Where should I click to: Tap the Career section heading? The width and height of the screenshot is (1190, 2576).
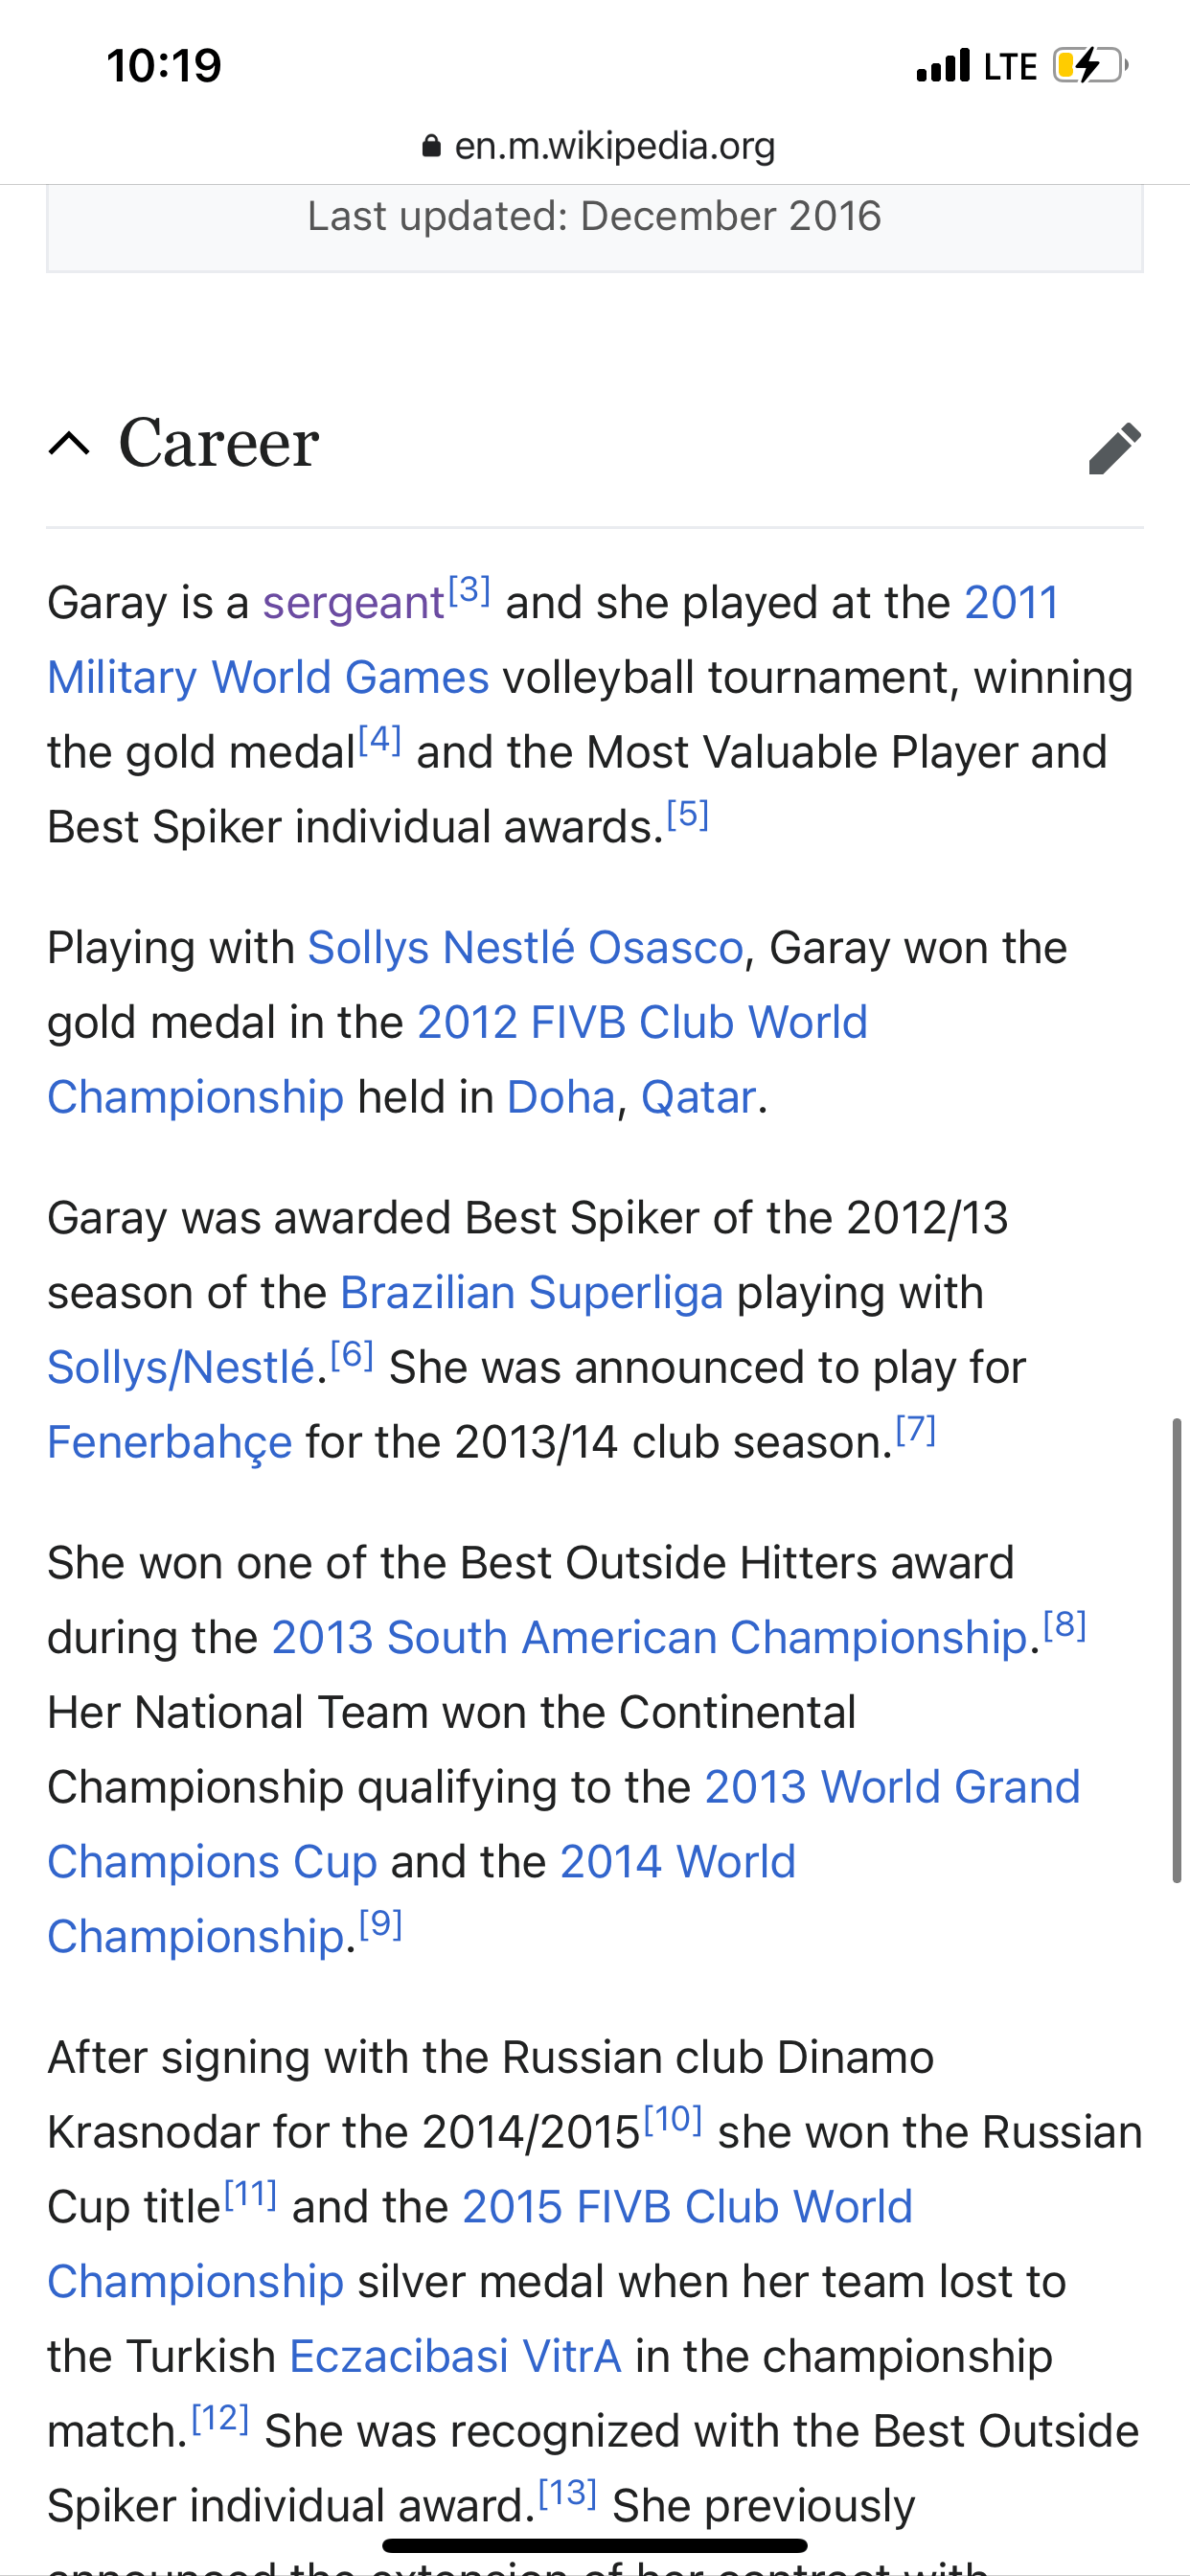pyautogui.click(x=219, y=442)
